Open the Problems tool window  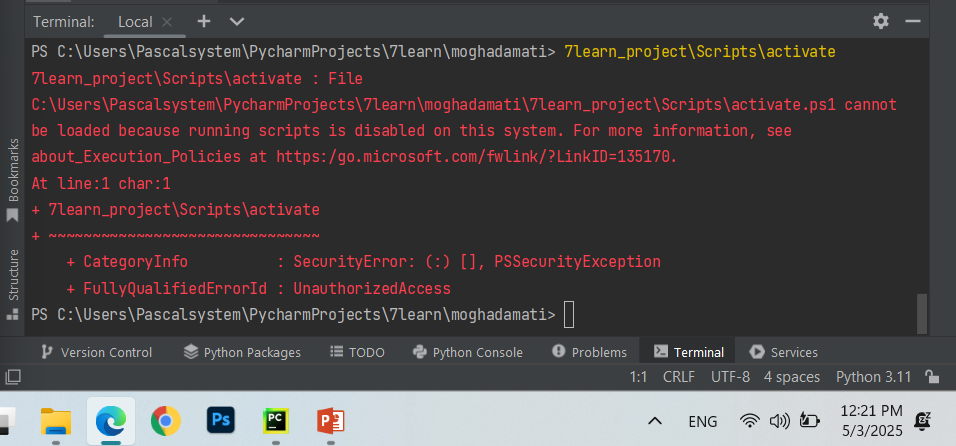point(590,352)
